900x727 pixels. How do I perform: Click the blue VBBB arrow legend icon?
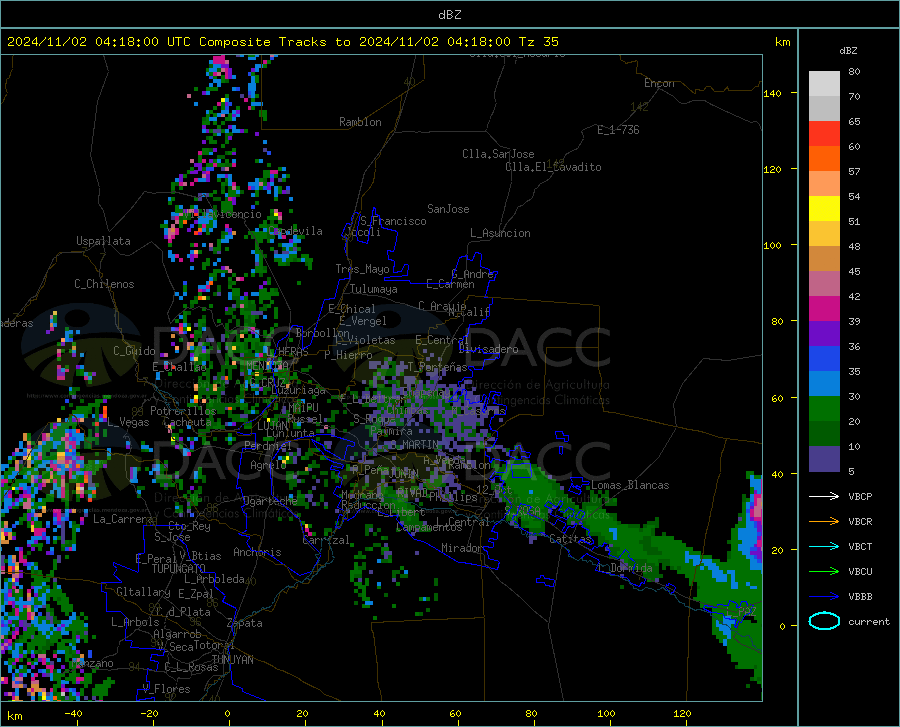tap(824, 597)
